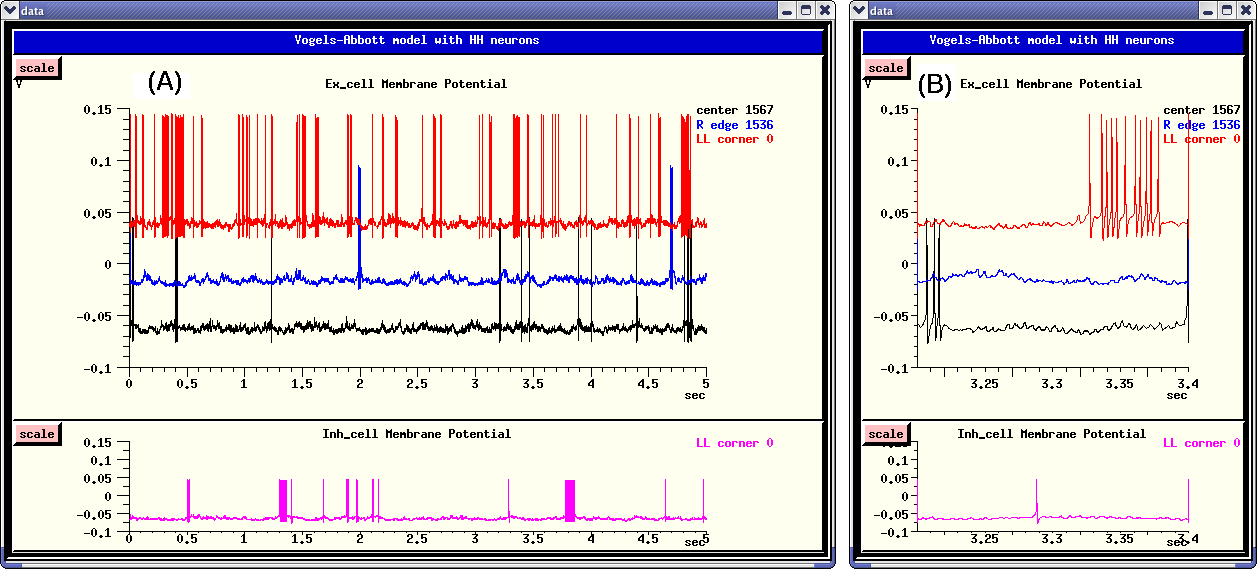This screenshot has height=570, width=1260.
Task: Minimize the right data window
Action: (x=1210, y=10)
